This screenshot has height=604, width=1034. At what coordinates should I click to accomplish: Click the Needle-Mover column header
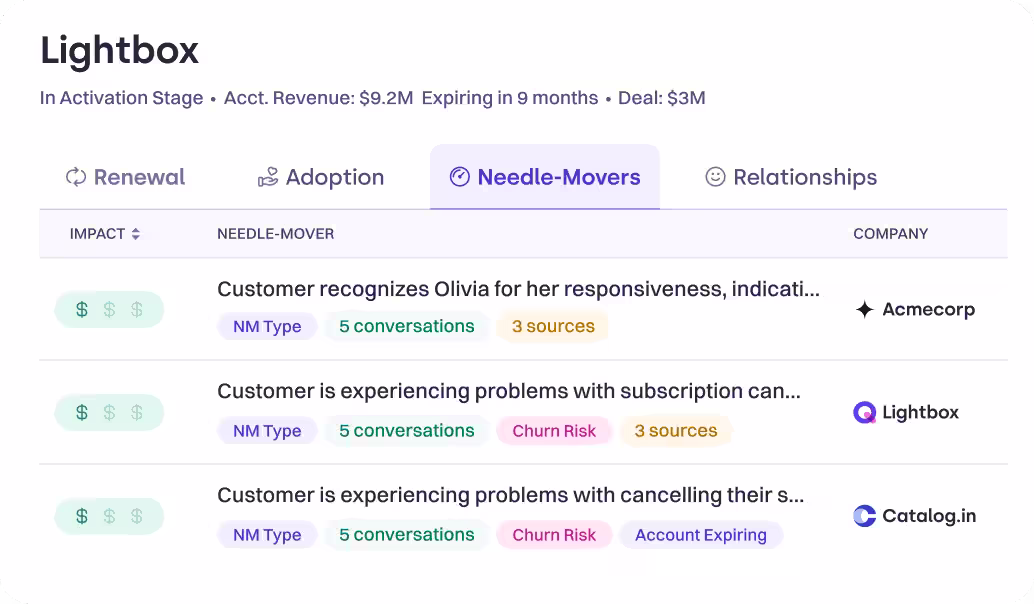275,234
